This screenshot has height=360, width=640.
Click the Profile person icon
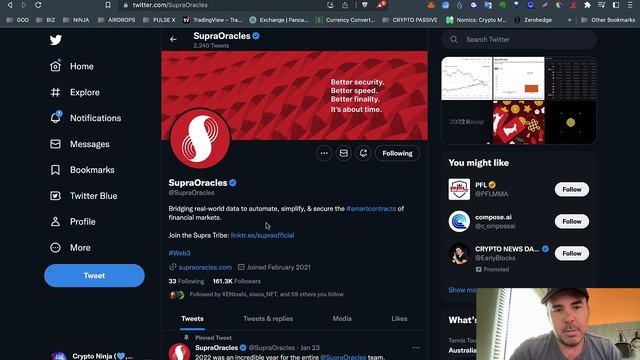(x=56, y=222)
